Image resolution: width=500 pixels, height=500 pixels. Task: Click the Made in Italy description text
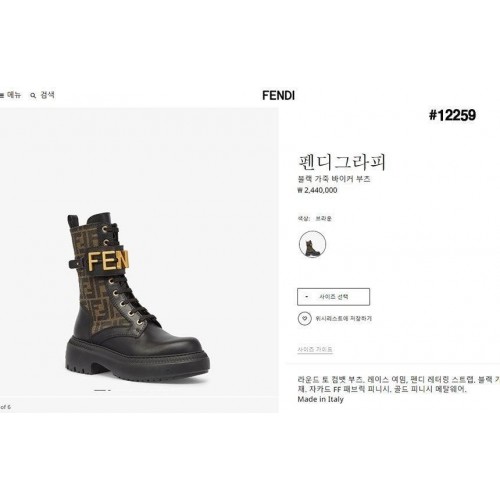tap(320, 399)
